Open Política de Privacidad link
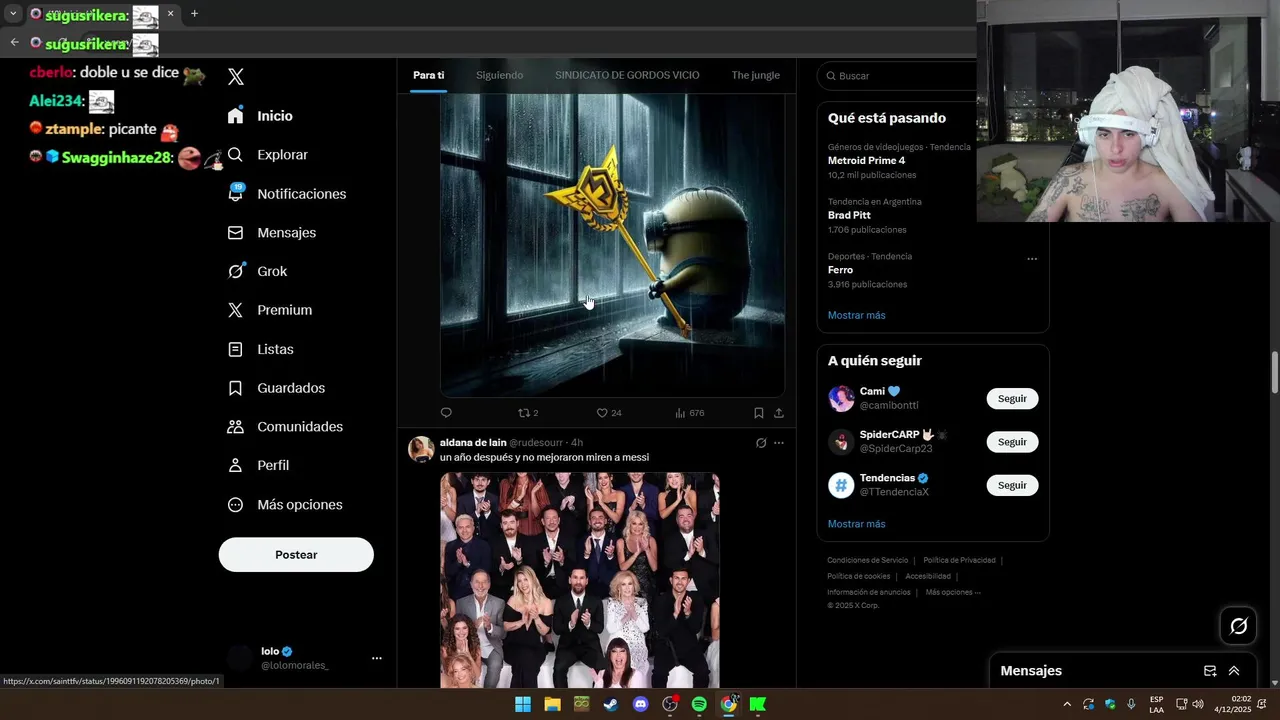1280x720 pixels. coord(959,560)
